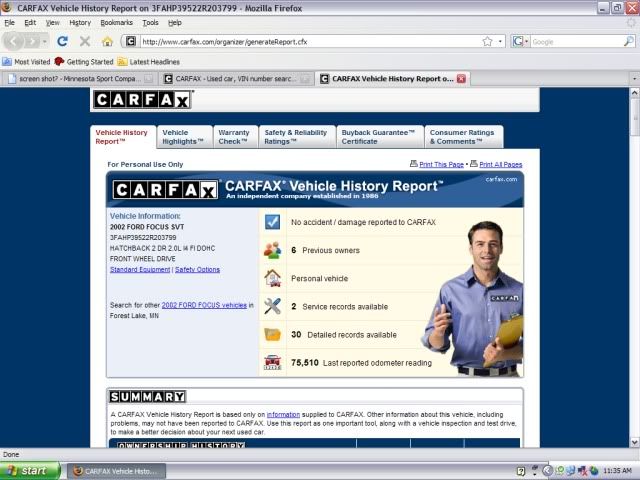Image resolution: width=640 pixels, height=480 pixels.
Task: Switch to the 'screen shot? - Minnesota Sport Compa...' tab
Action: coord(80,79)
